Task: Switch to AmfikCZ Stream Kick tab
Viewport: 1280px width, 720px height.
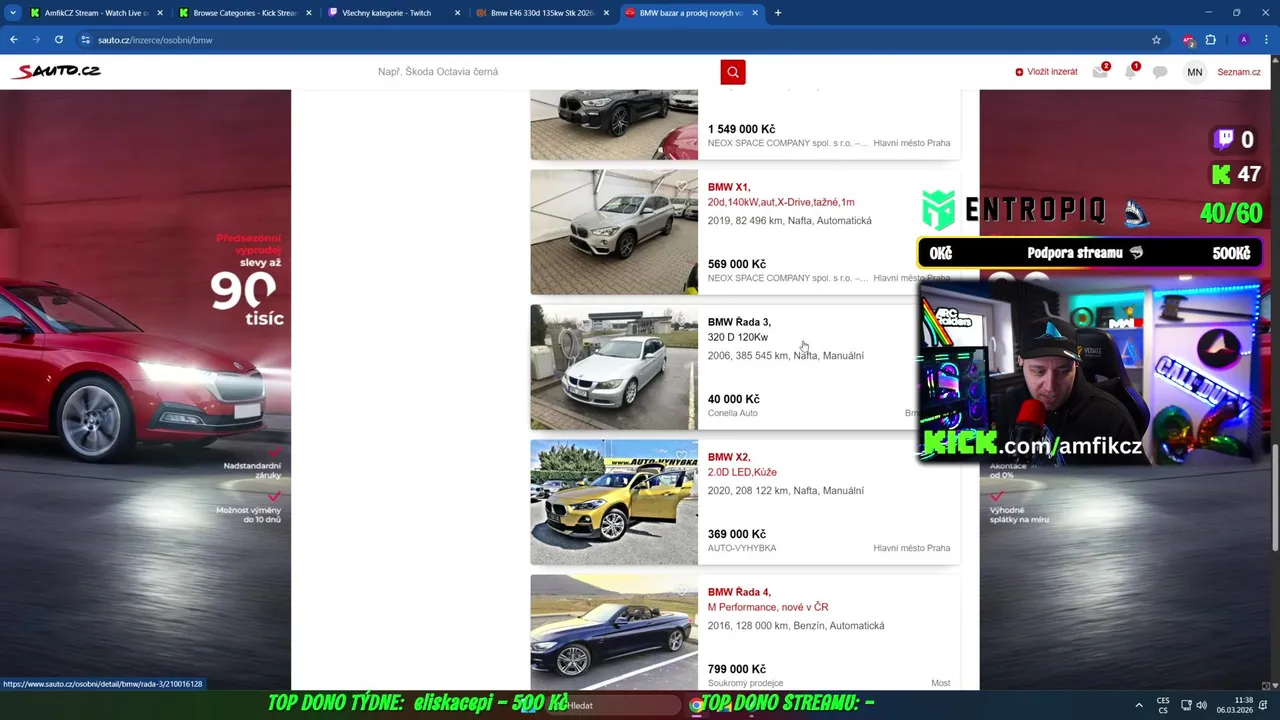Action: (x=97, y=13)
